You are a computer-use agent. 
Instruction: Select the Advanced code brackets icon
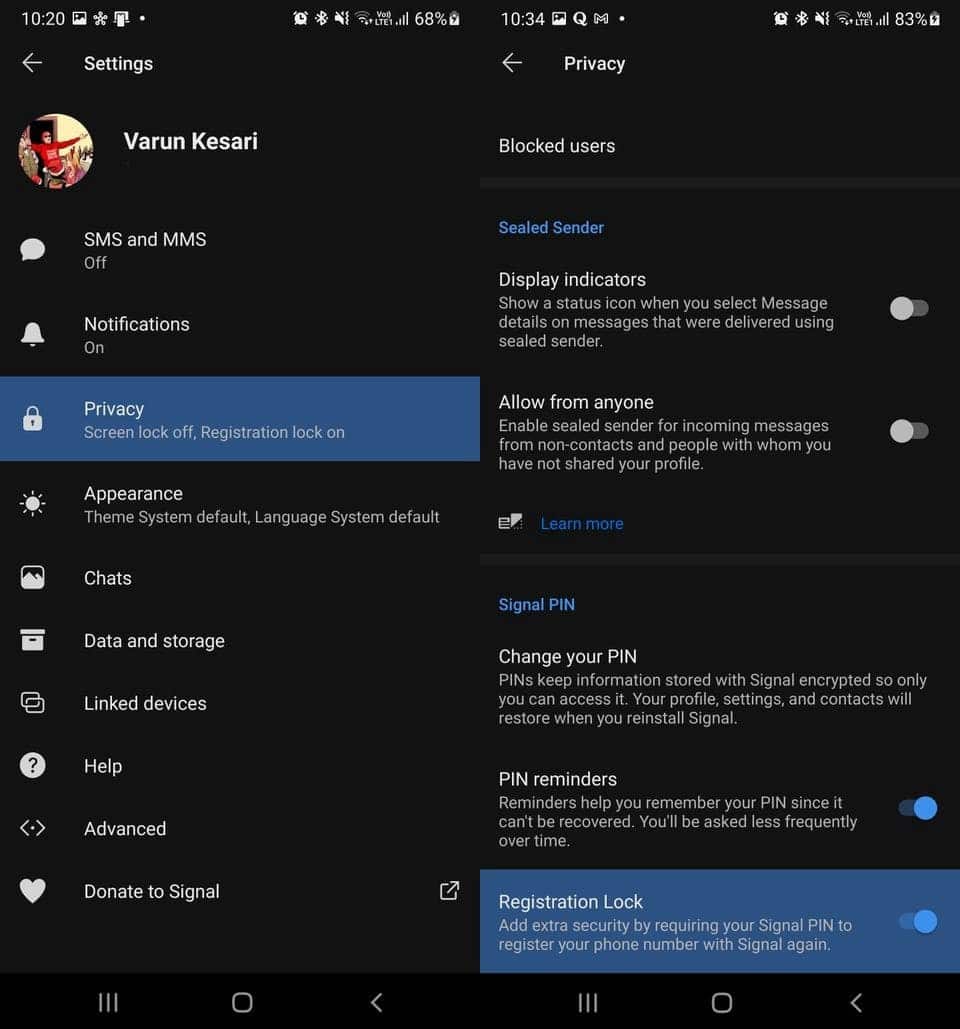click(32, 828)
